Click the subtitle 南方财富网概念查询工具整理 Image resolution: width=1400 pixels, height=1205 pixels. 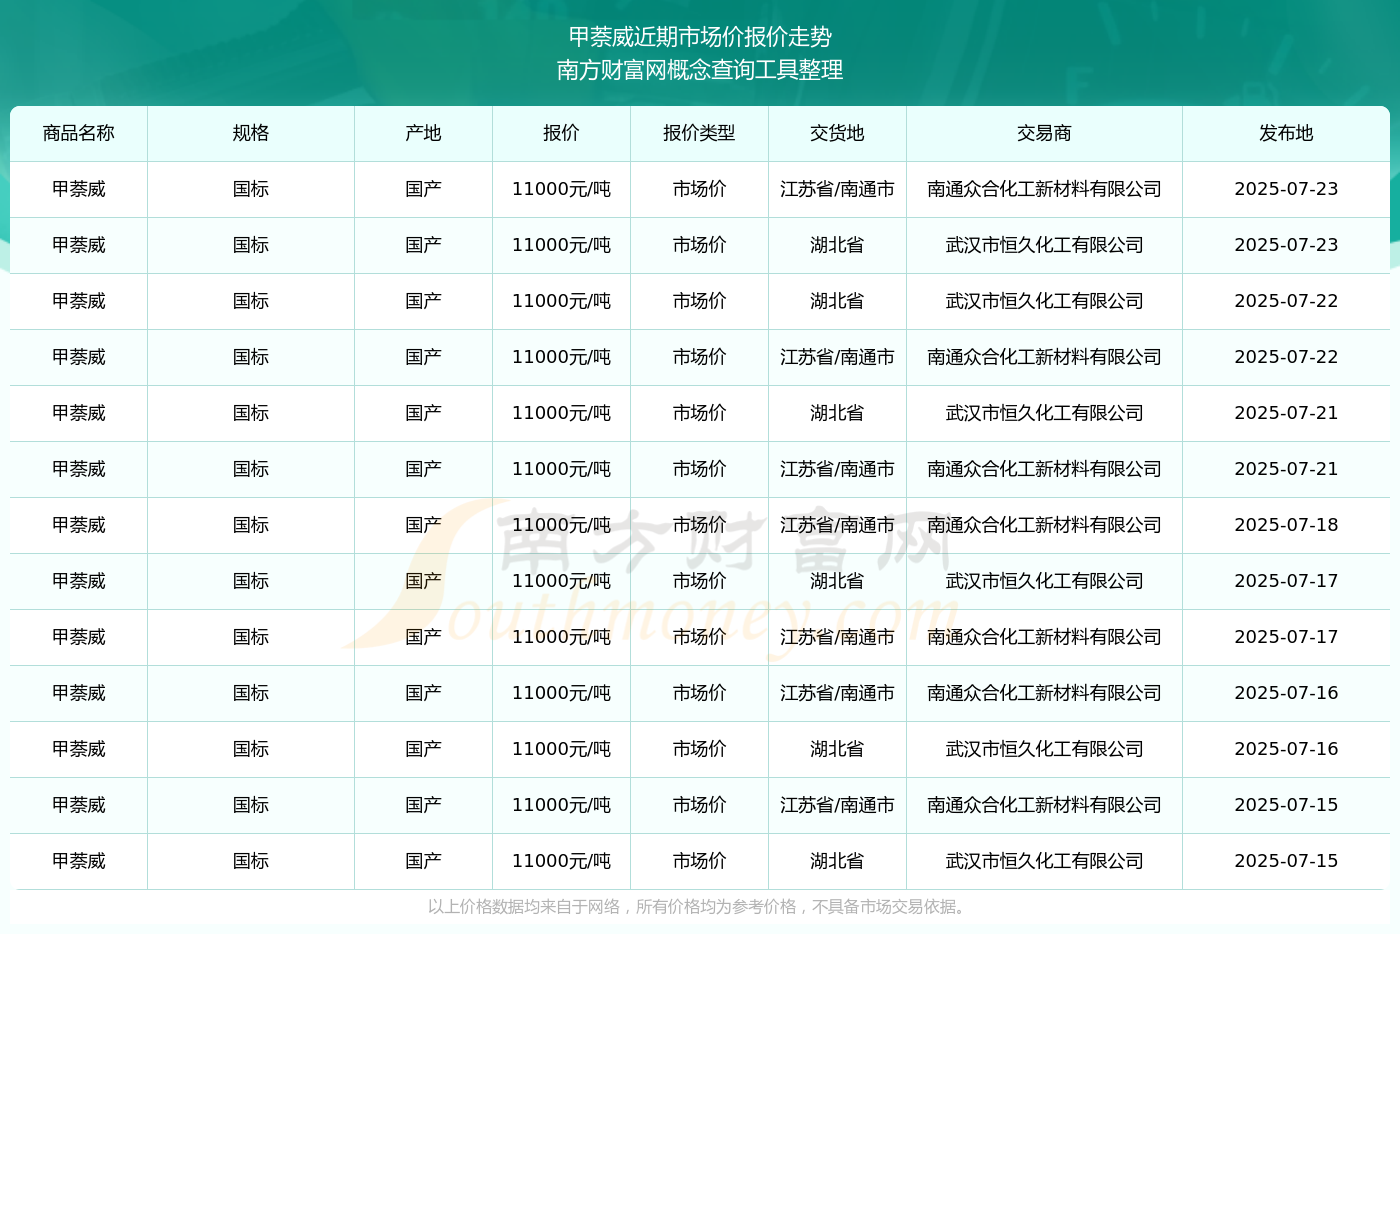coord(700,70)
